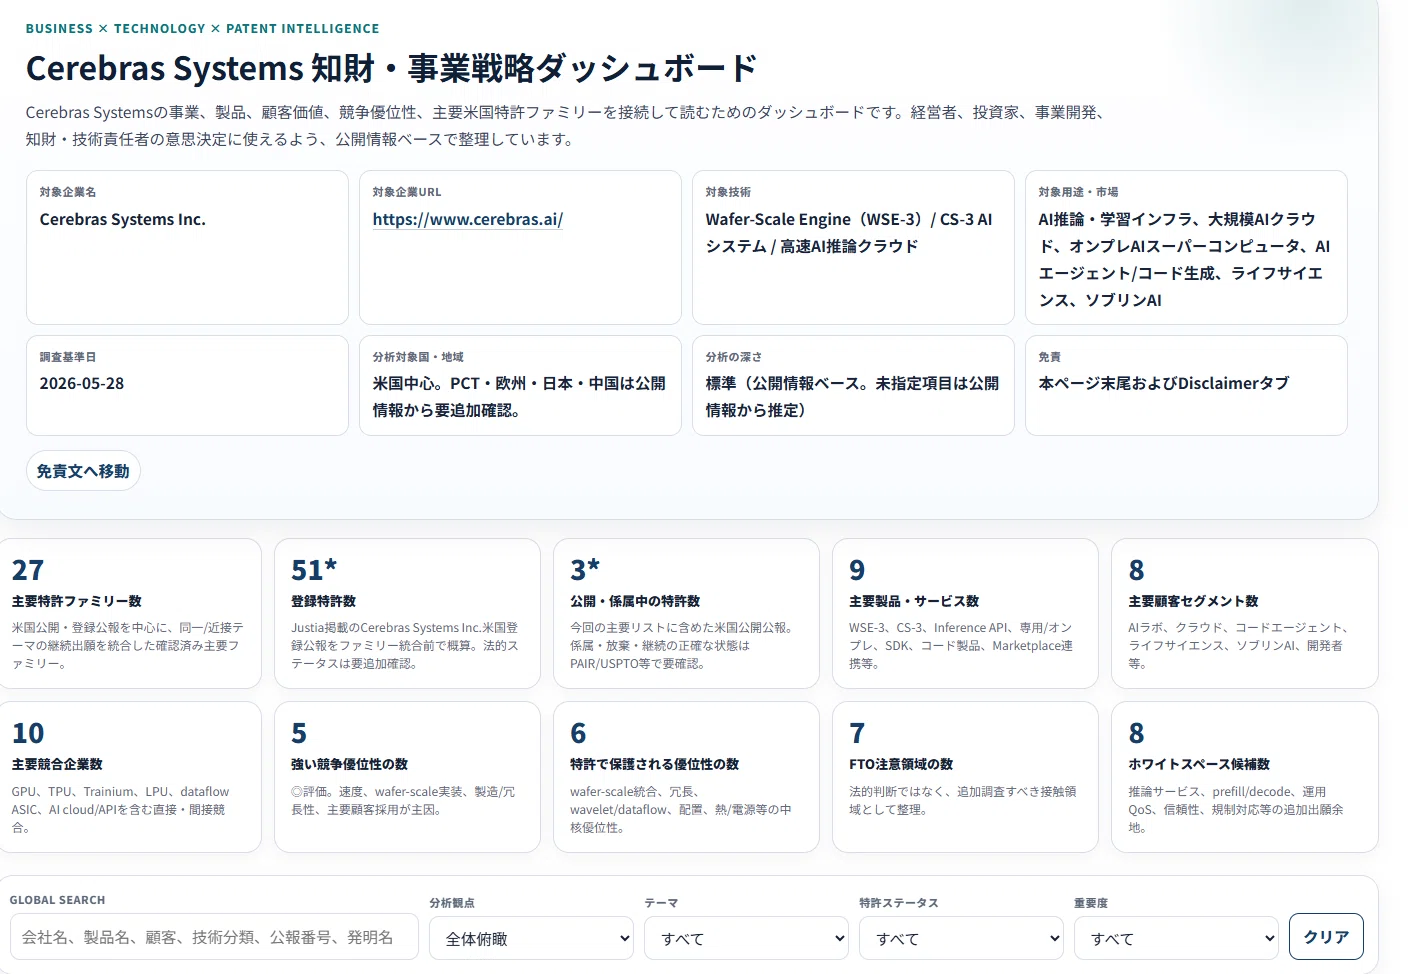Select the FTO注意領域の数 card
1409x974 pixels.
click(x=965, y=777)
